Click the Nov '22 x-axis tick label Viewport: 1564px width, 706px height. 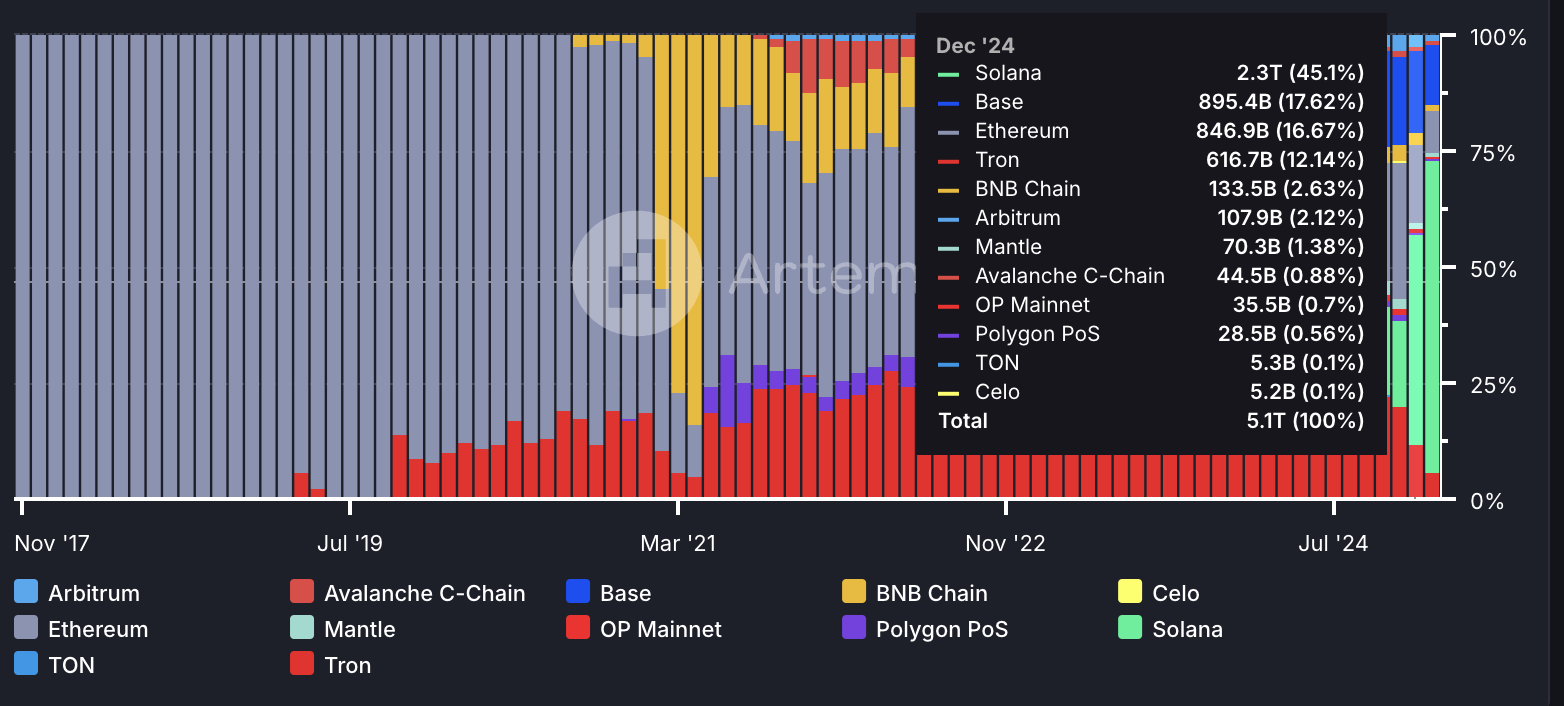pos(1005,543)
